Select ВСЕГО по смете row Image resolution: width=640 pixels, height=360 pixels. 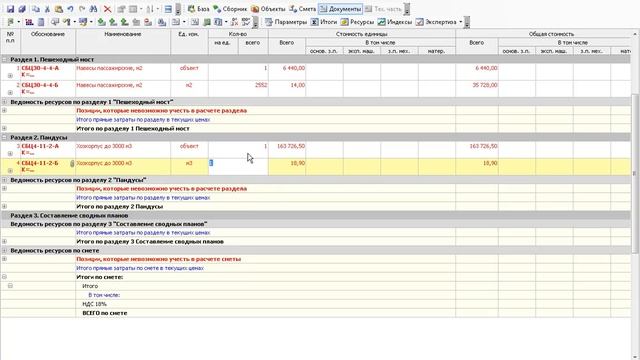coord(316,313)
